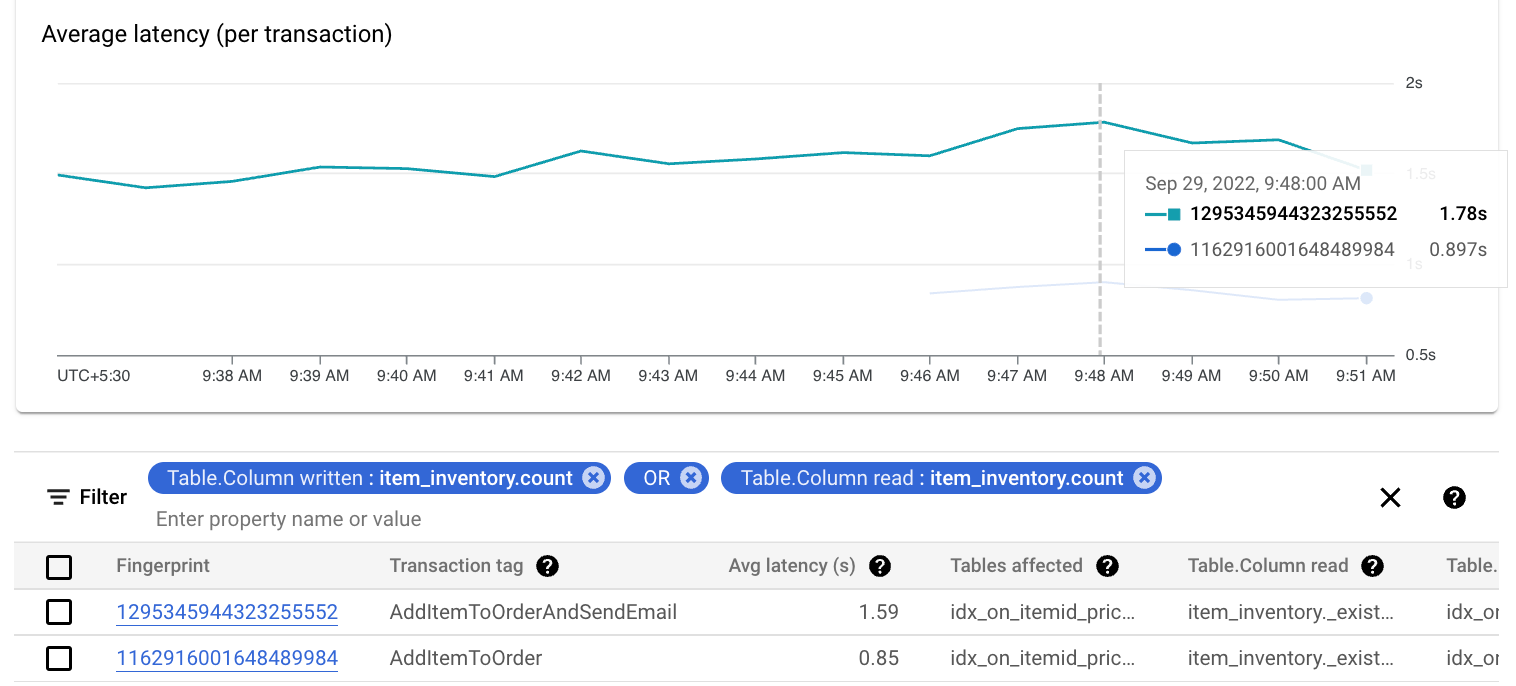Click the help icon next to Transaction tag
The image size is (1516, 686).
coord(548,566)
